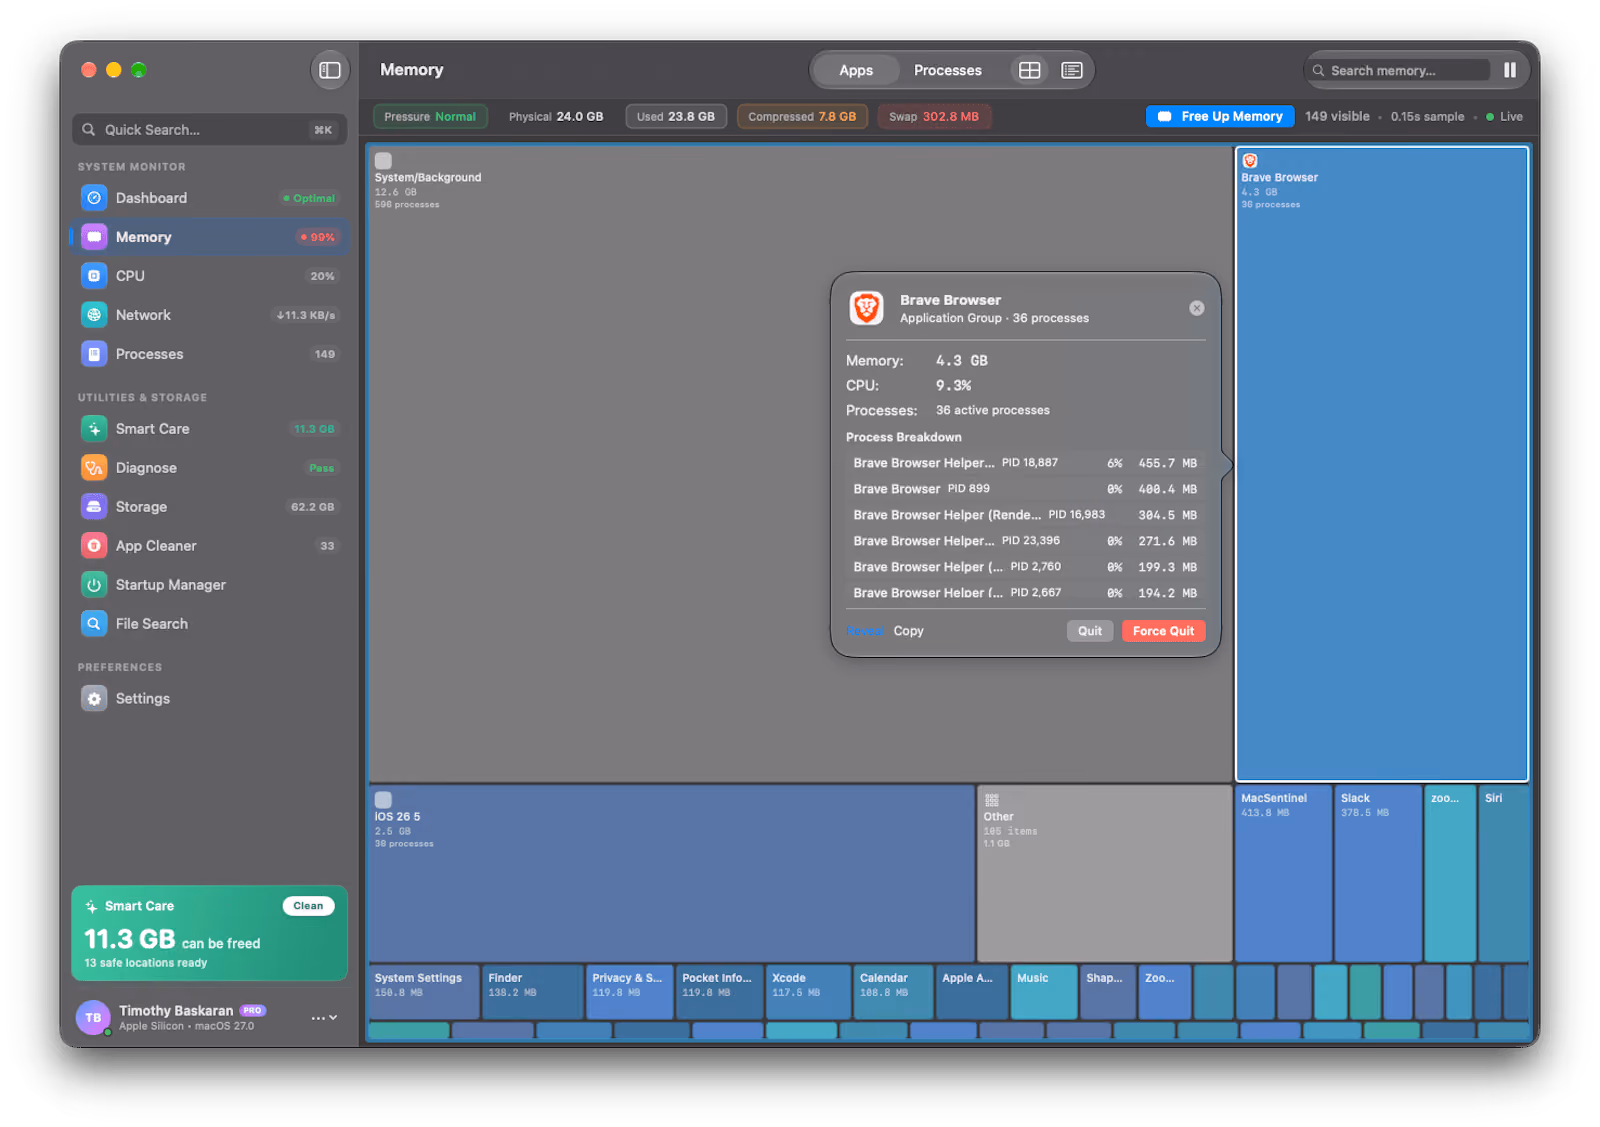
Task: Click the Free Up Memory button
Action: (x=1220, y=117)
